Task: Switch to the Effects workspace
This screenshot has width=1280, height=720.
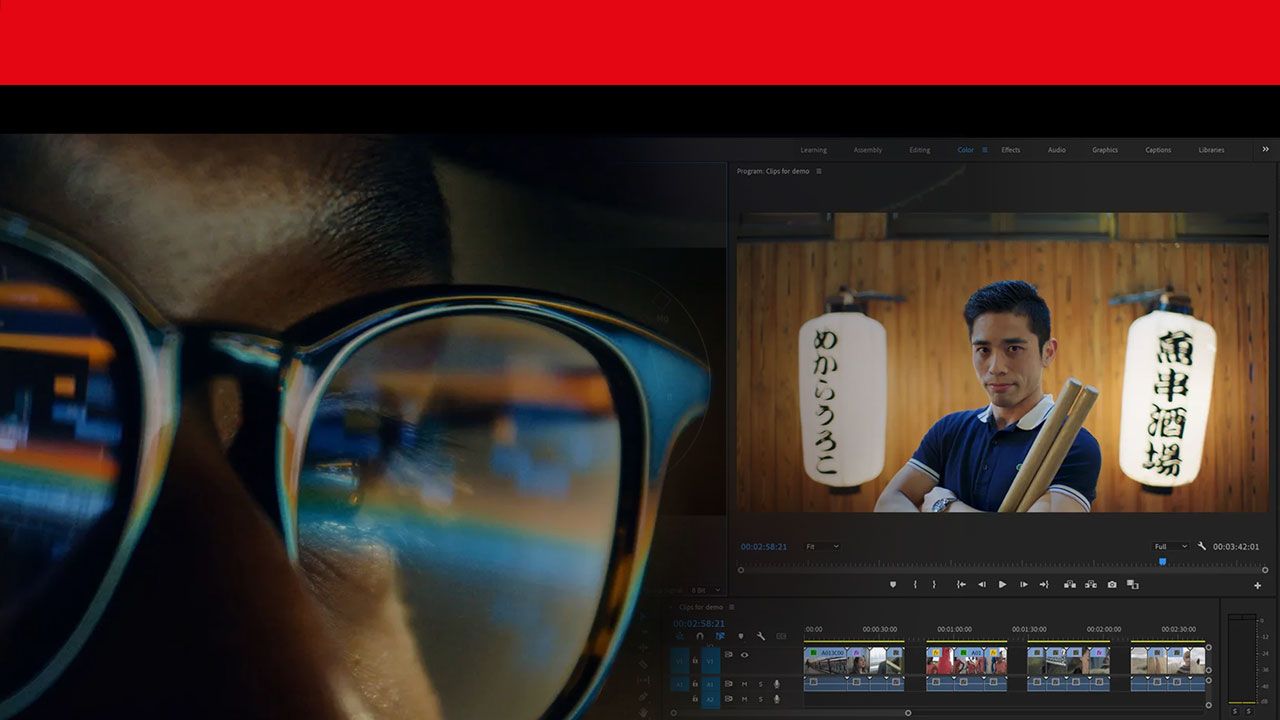Action: pos(1010,150)
